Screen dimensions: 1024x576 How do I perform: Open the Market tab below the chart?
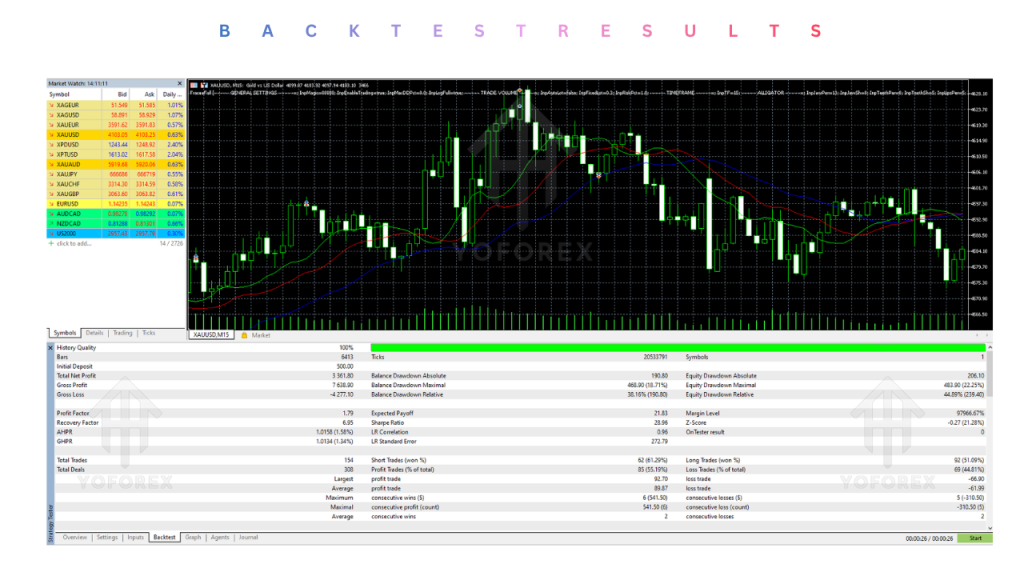coord(261,335)
